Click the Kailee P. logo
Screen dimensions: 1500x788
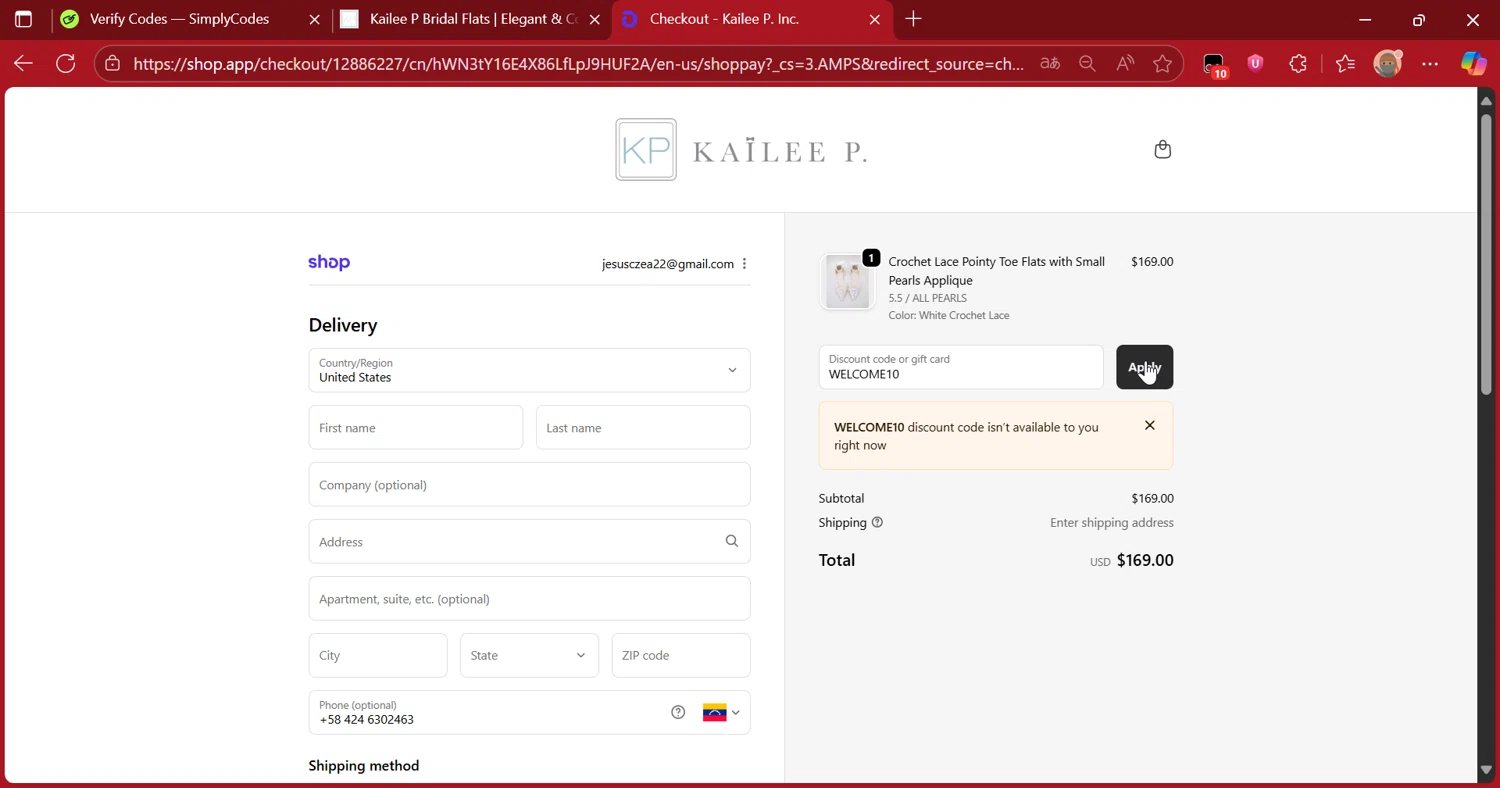click(741, 150)
